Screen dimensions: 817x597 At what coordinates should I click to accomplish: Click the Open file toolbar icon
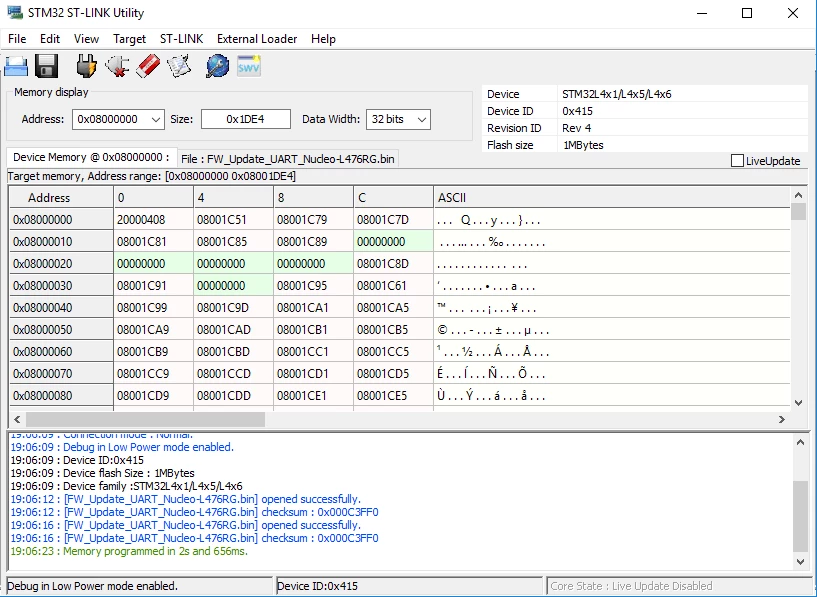point(16,66)
